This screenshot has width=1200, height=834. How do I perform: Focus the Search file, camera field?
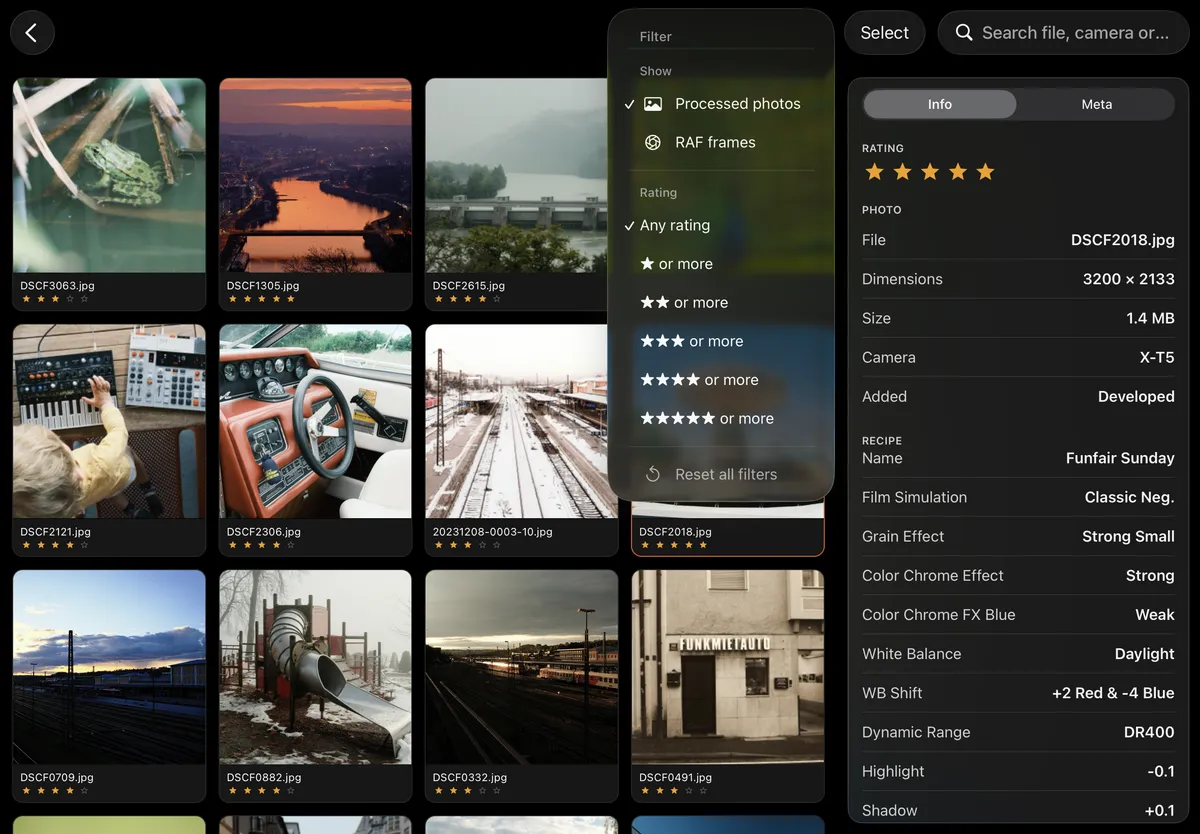tap(1063, 33)
